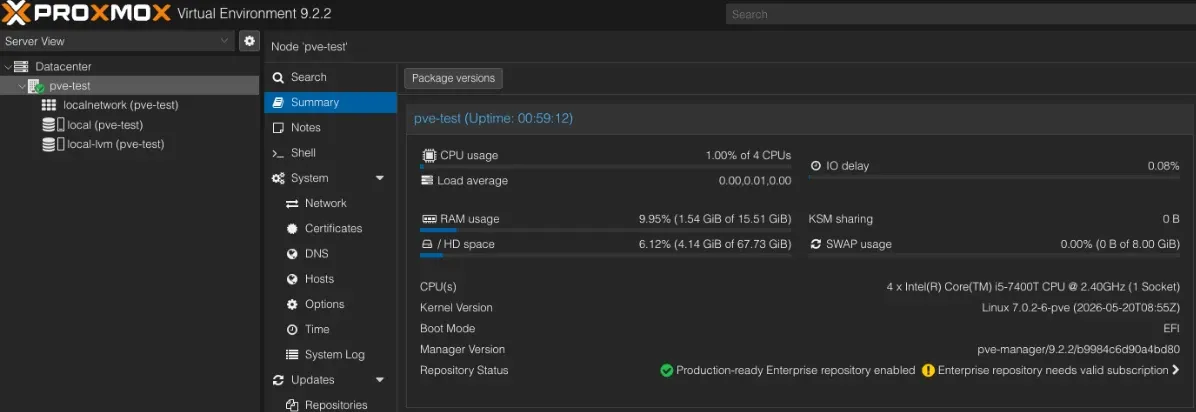Click the Certificates badge icon
1196x412 pixels.
point(292,229)
